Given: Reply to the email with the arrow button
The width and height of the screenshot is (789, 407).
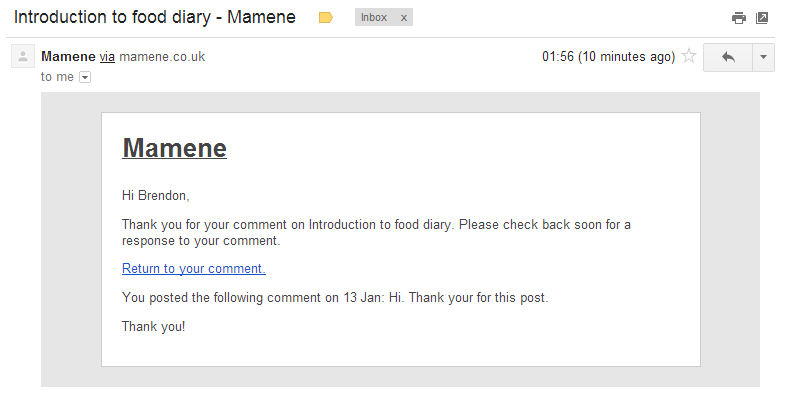Looking at the screenshot, I should (x=728, y=57).
